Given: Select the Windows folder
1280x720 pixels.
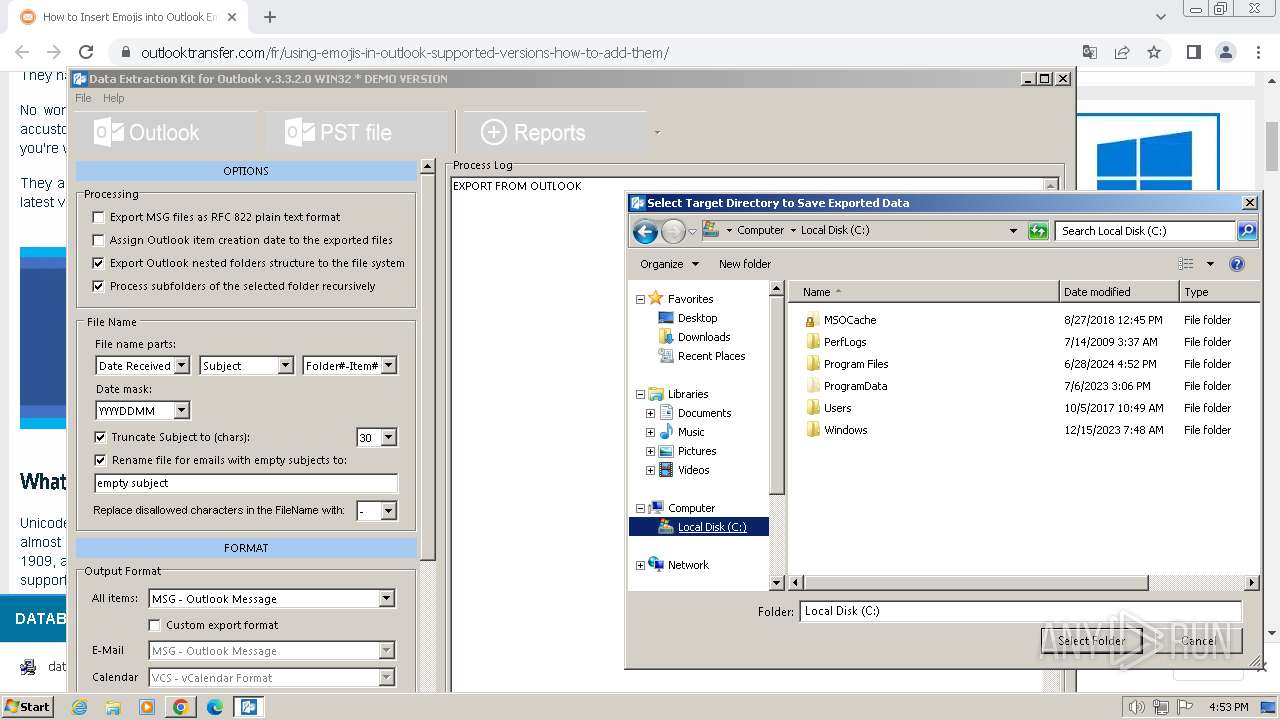Looking at the screenshot, I should pos(845,430).
